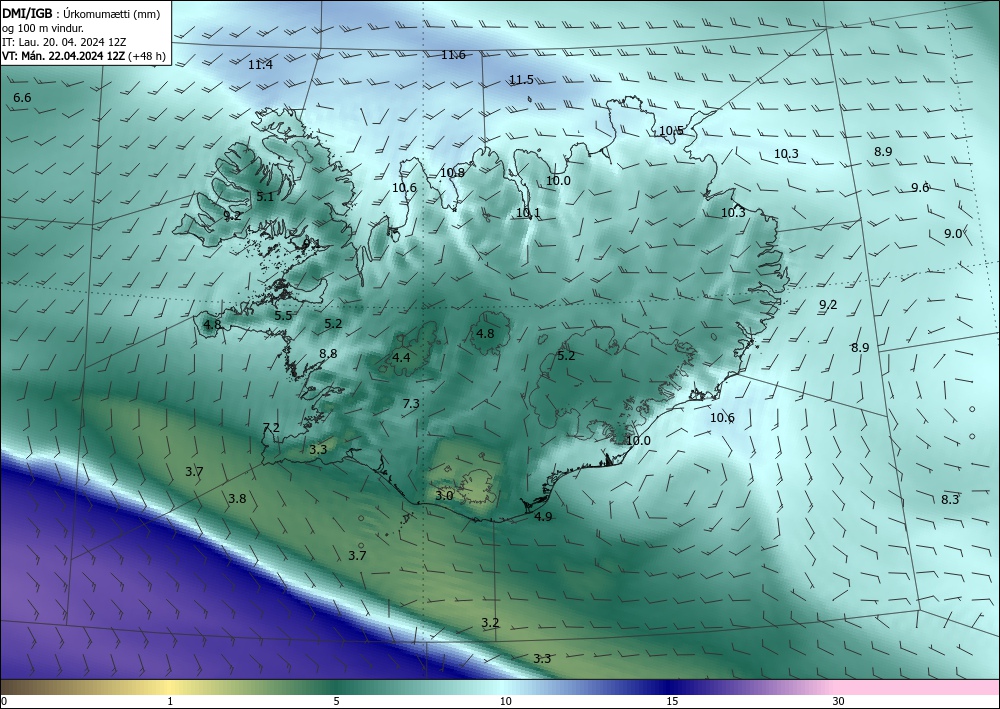This screenshot has height=709, width=1000.
Task: Click the 6.6 value label on the map
Action: (22, 98)
